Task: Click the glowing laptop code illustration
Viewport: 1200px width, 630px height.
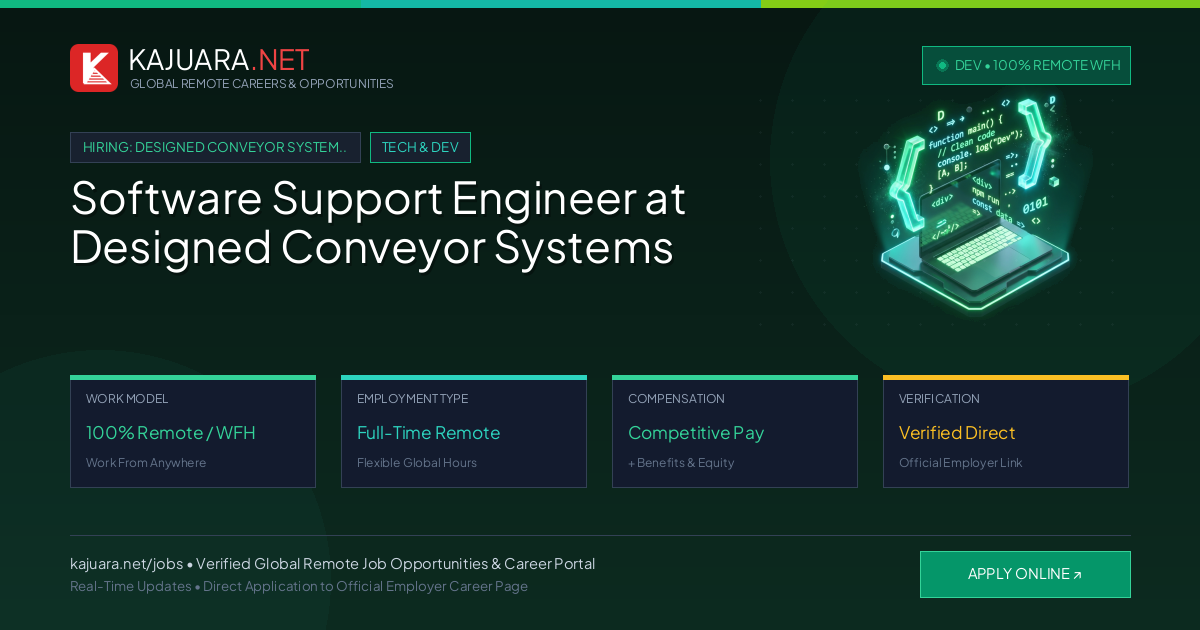Action: coord(973,201)
